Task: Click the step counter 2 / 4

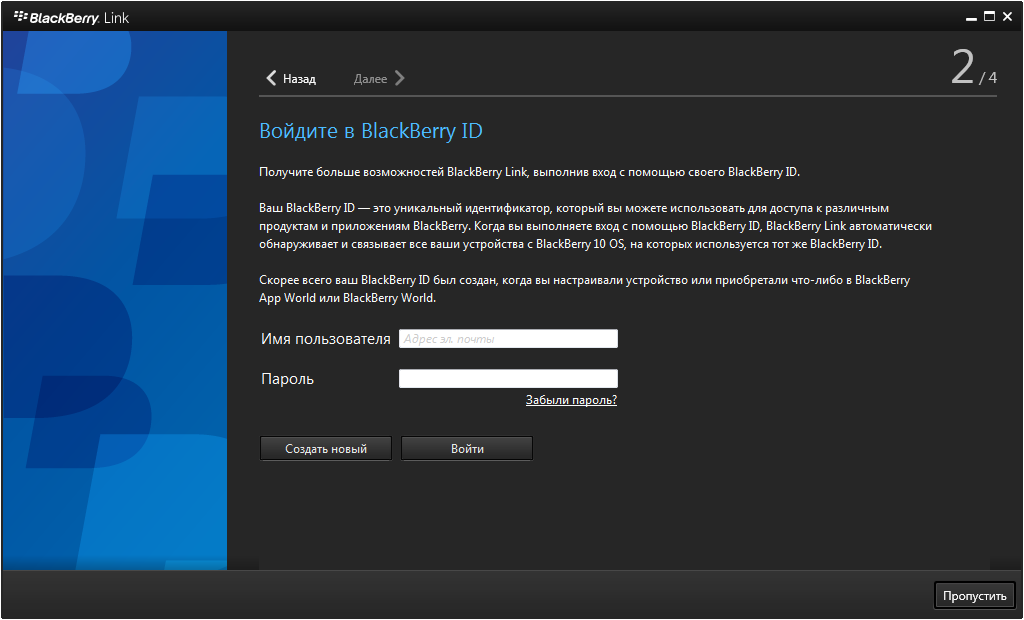Action: click(x=974, y=68)
